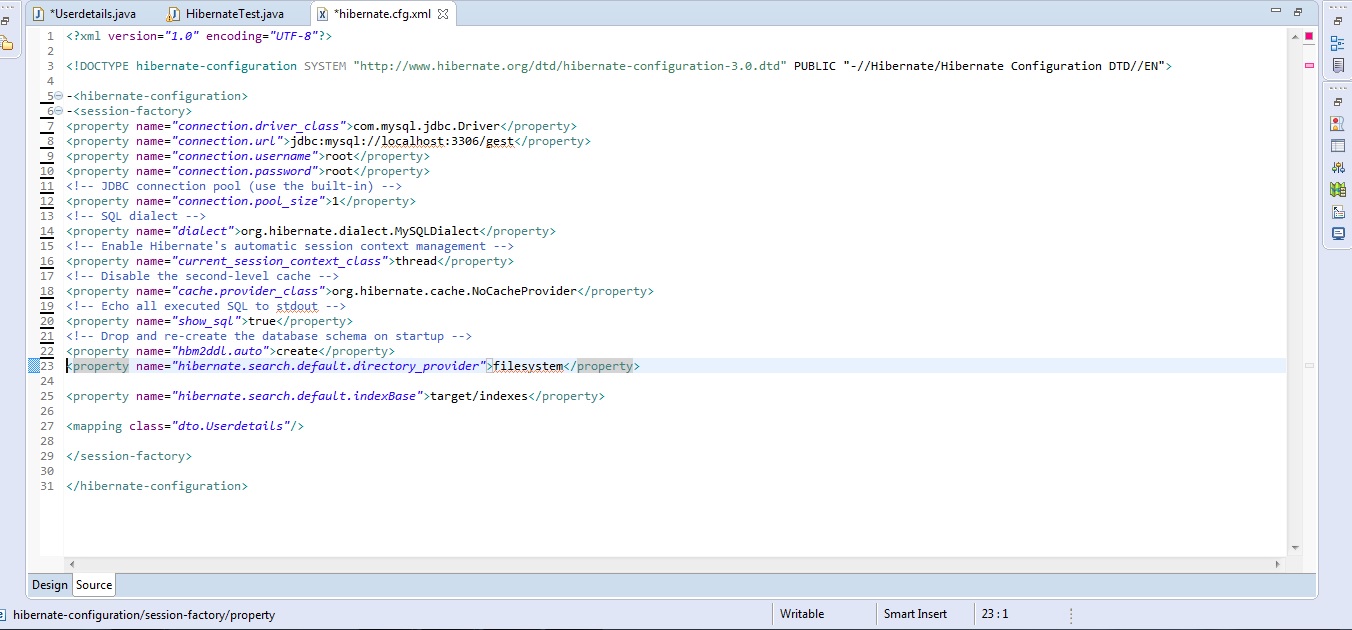Switch to the HibernateTest.java tab
Screen dimensions: 1352x630
tap(226, 14)
